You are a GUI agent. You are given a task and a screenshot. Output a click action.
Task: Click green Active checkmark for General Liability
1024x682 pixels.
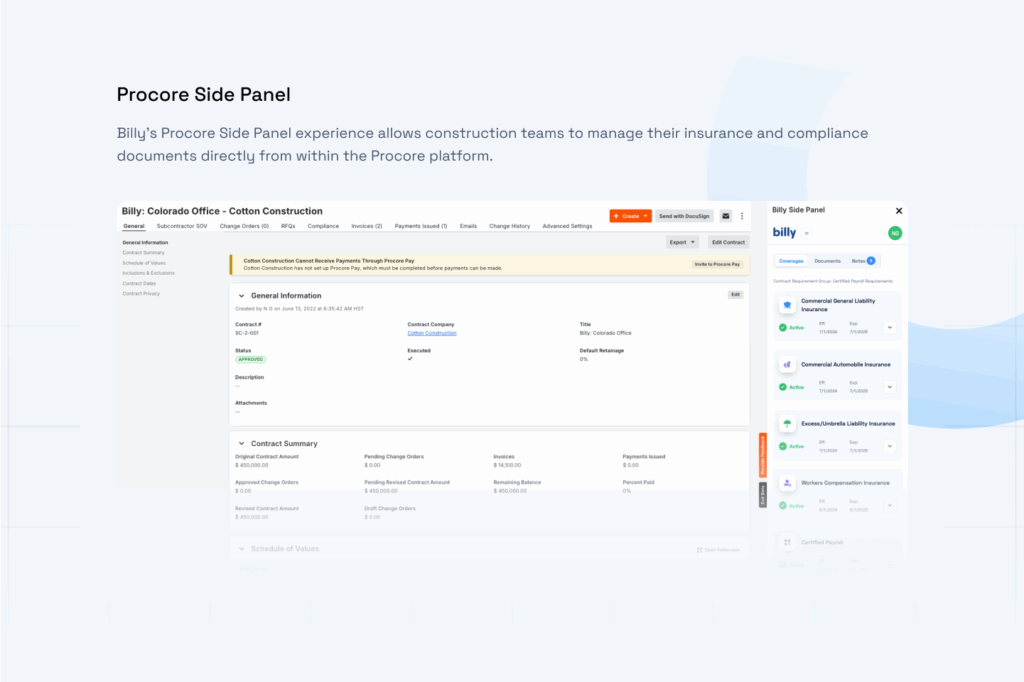tap(782, 328)
